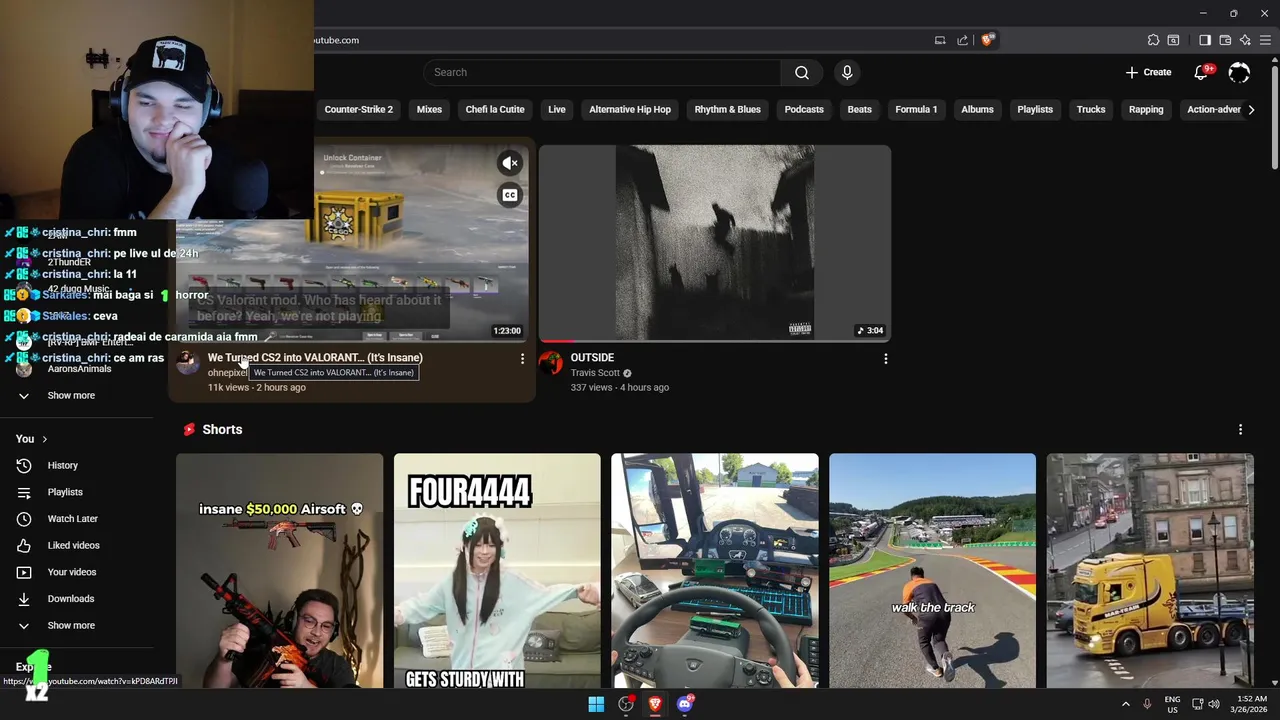Open options menu for OUTSIDE video
Viewport: 1280px width, 720px height.
coord(885,358)
